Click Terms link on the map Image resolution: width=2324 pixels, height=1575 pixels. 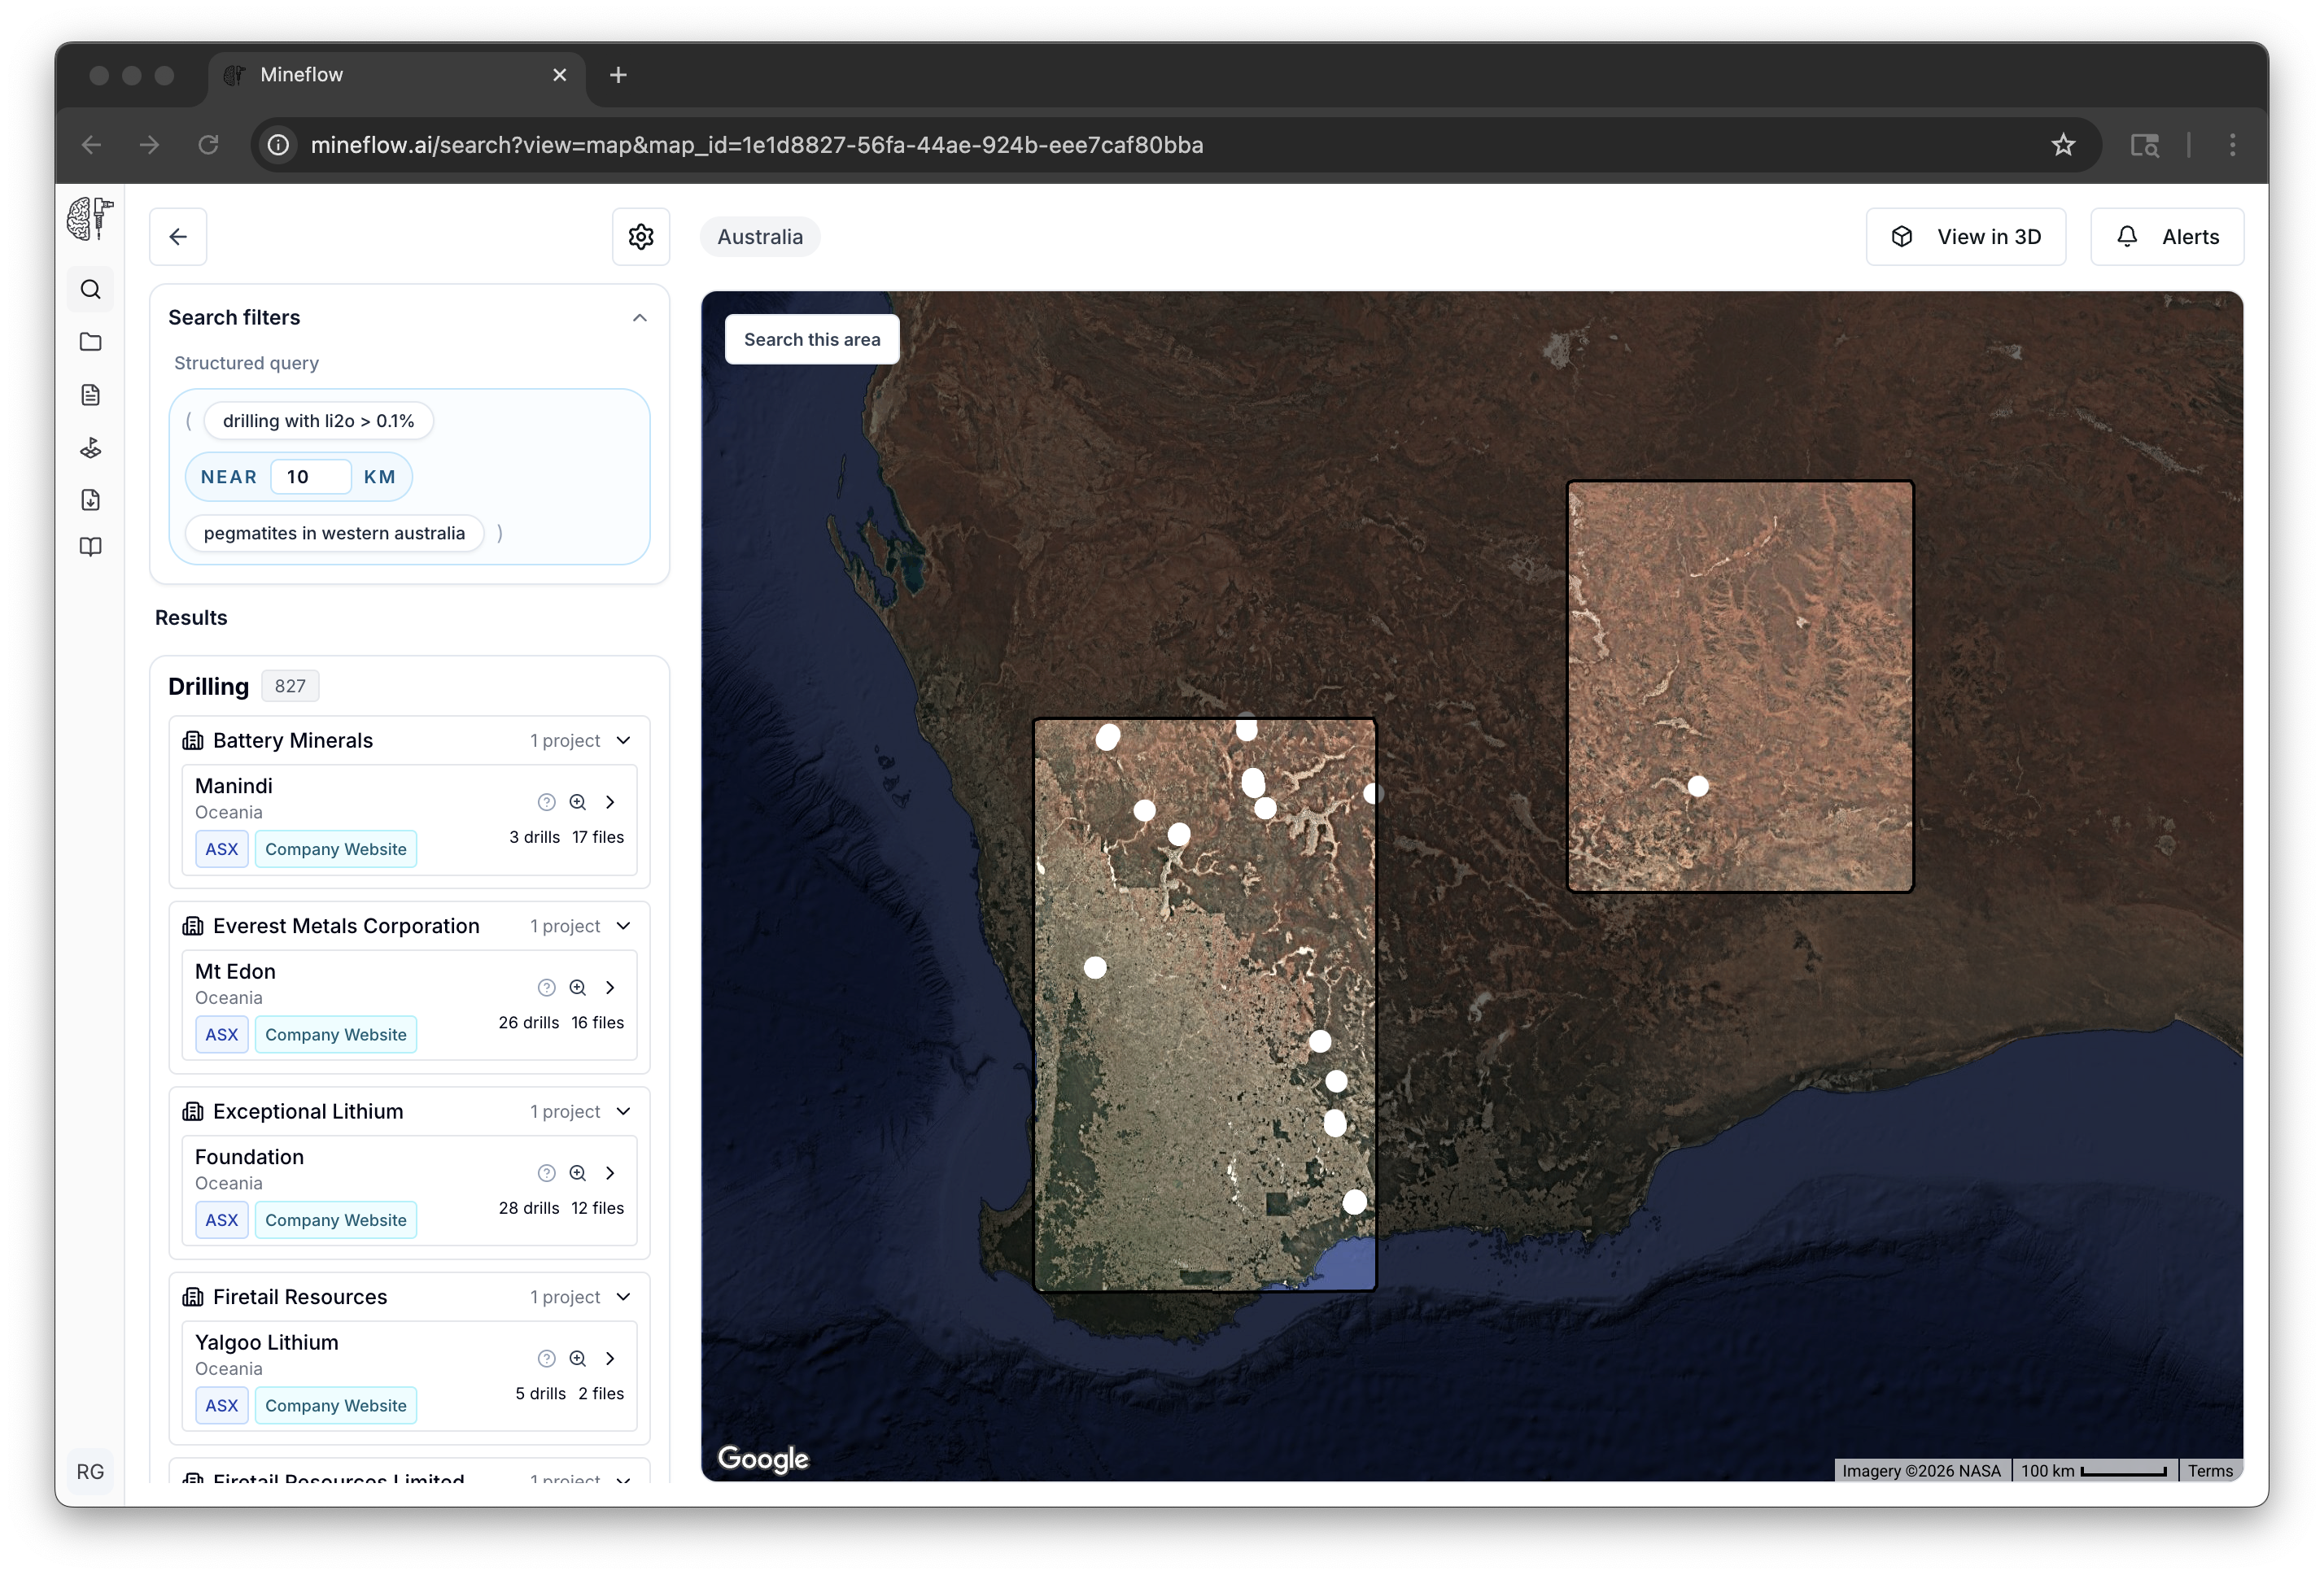2209,1470
